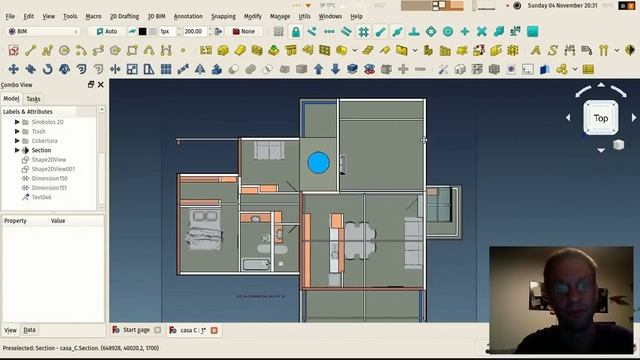
Task: Open the 3D BIM menu
Action: point(156,16)
